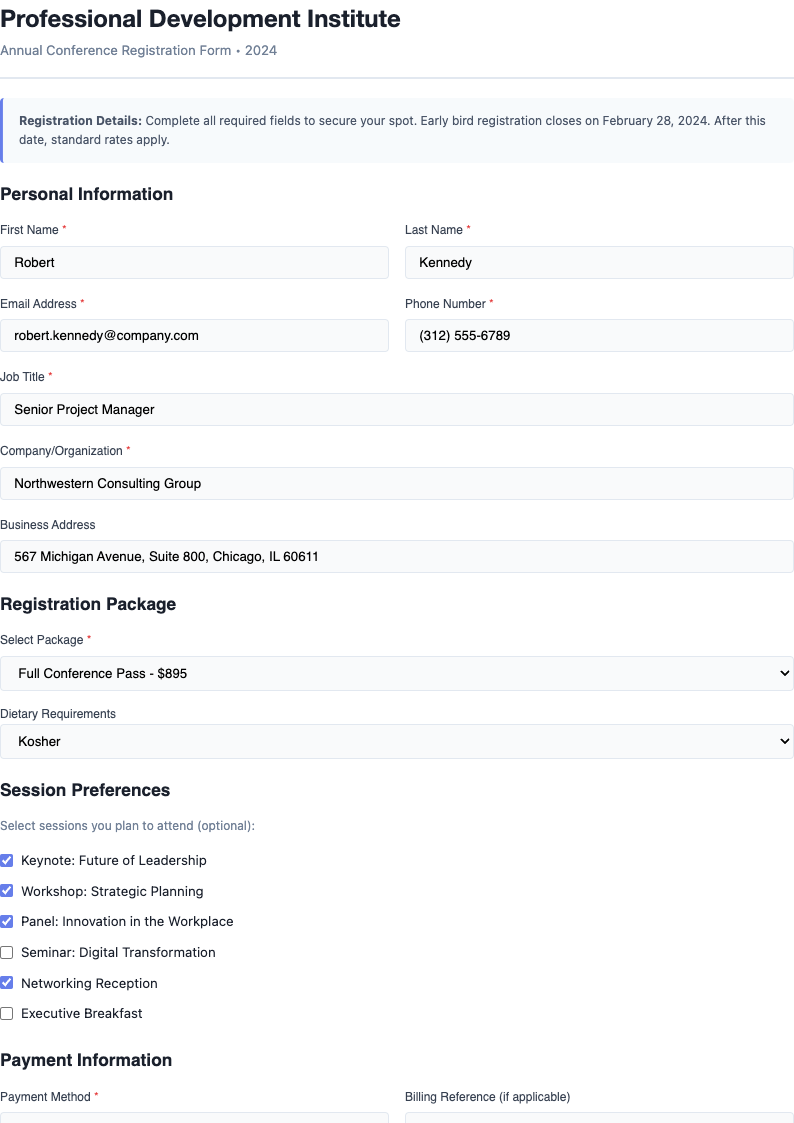
Task: Click the Phone Number field
Action: (598, 335)
